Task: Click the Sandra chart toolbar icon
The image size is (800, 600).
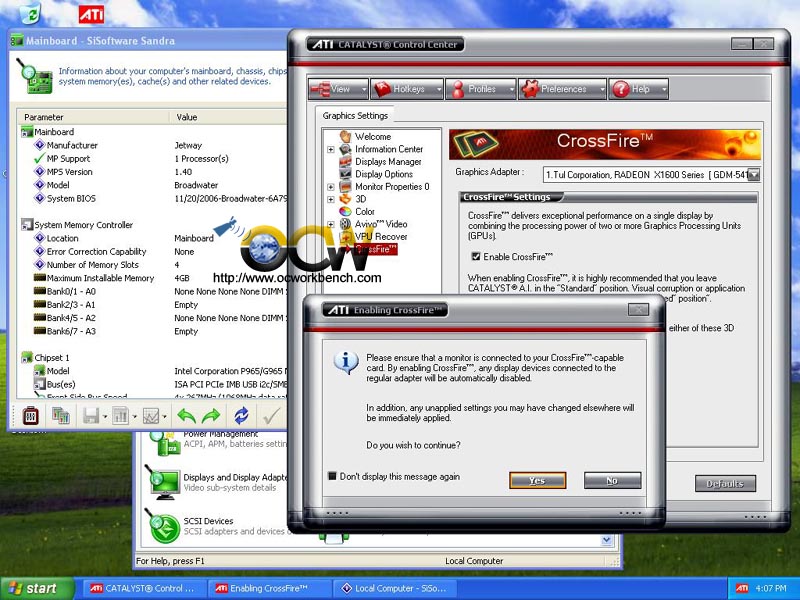Action: coord(151,416)
